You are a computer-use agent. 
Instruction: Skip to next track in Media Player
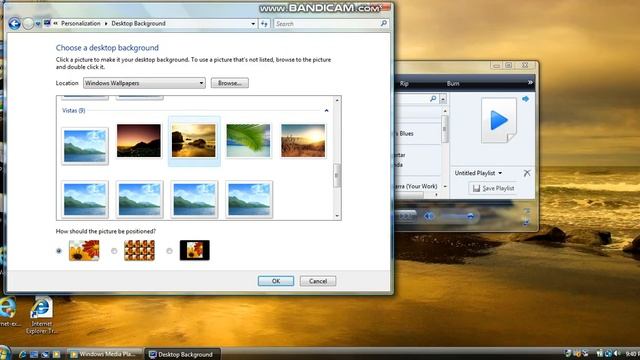(x=405, y=216)
